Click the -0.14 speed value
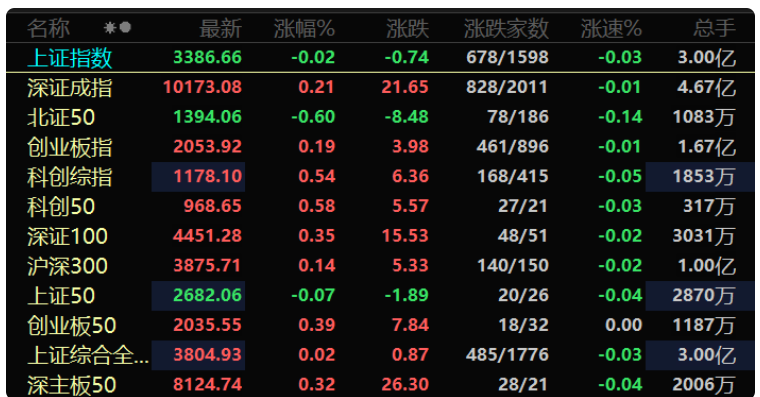 click(620, 117)
